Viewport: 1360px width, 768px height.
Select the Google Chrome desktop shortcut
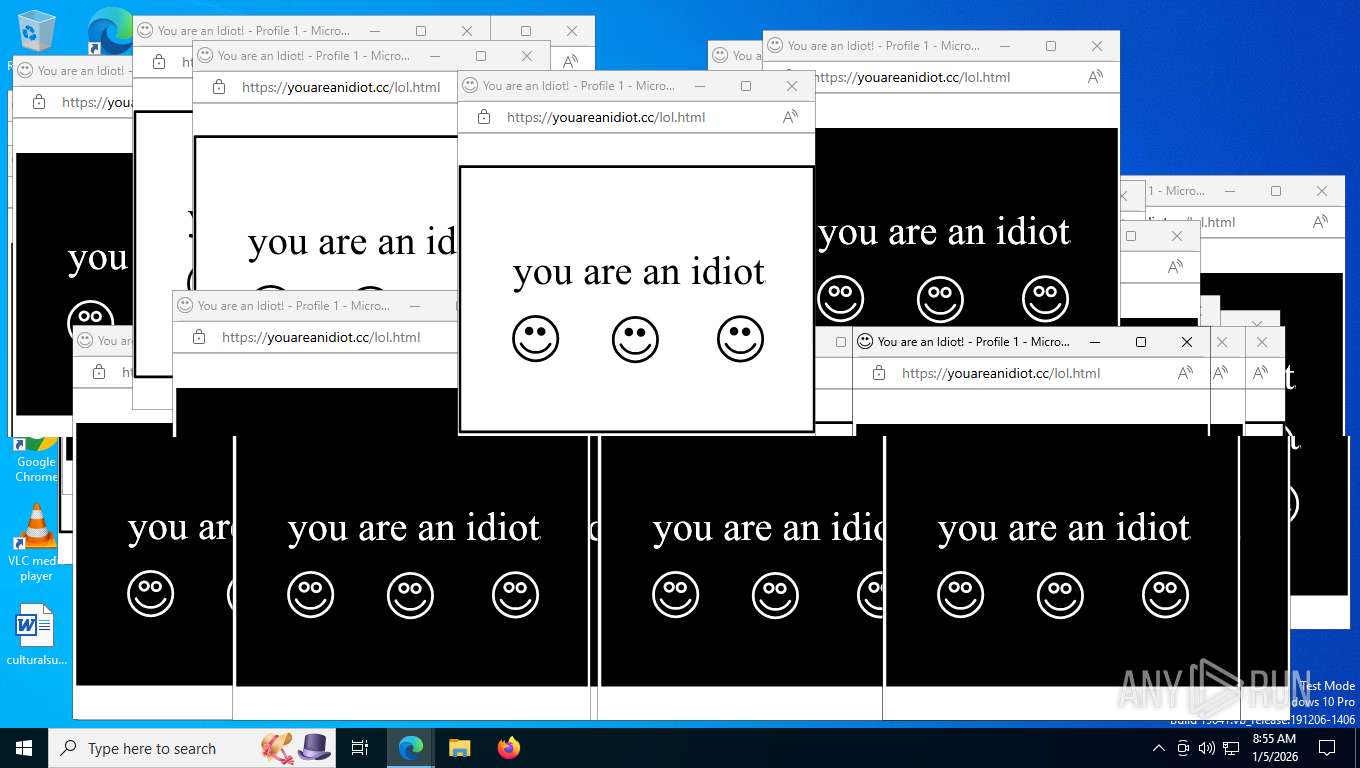tap(36, 460)
